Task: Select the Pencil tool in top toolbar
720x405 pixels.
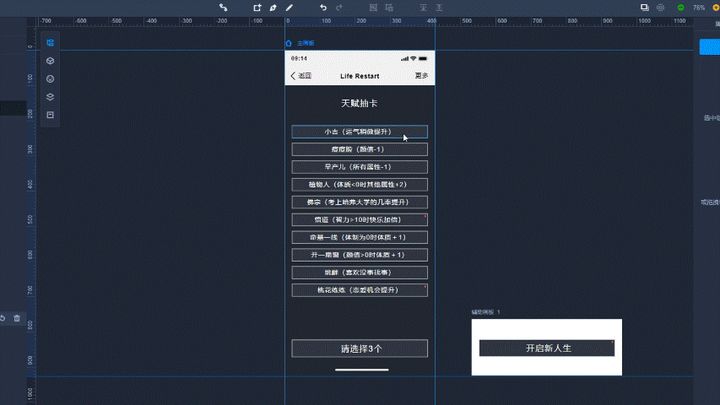Action: (x=289, y=7)
